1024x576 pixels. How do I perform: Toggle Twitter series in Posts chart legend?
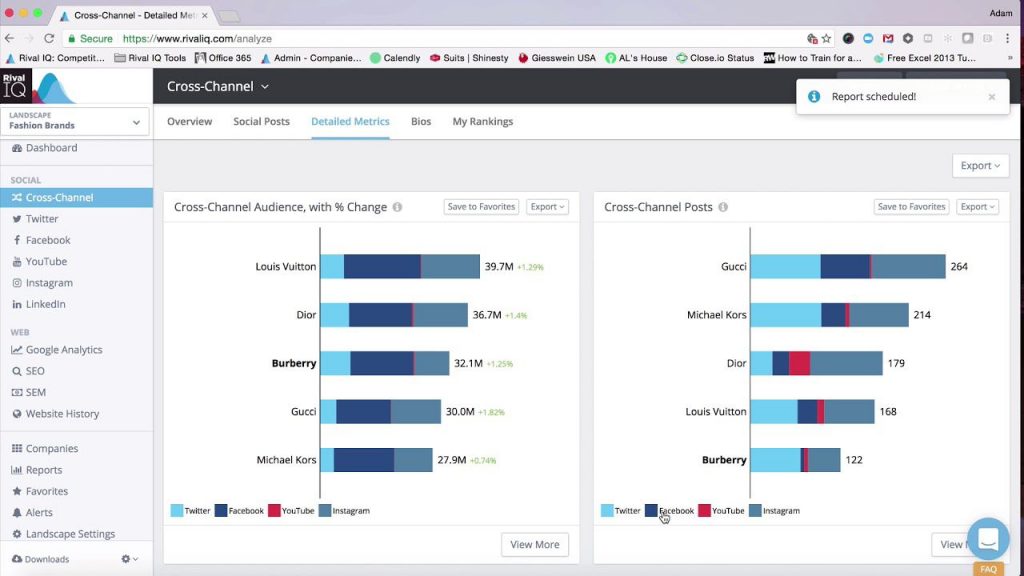(x=621, y=511)
